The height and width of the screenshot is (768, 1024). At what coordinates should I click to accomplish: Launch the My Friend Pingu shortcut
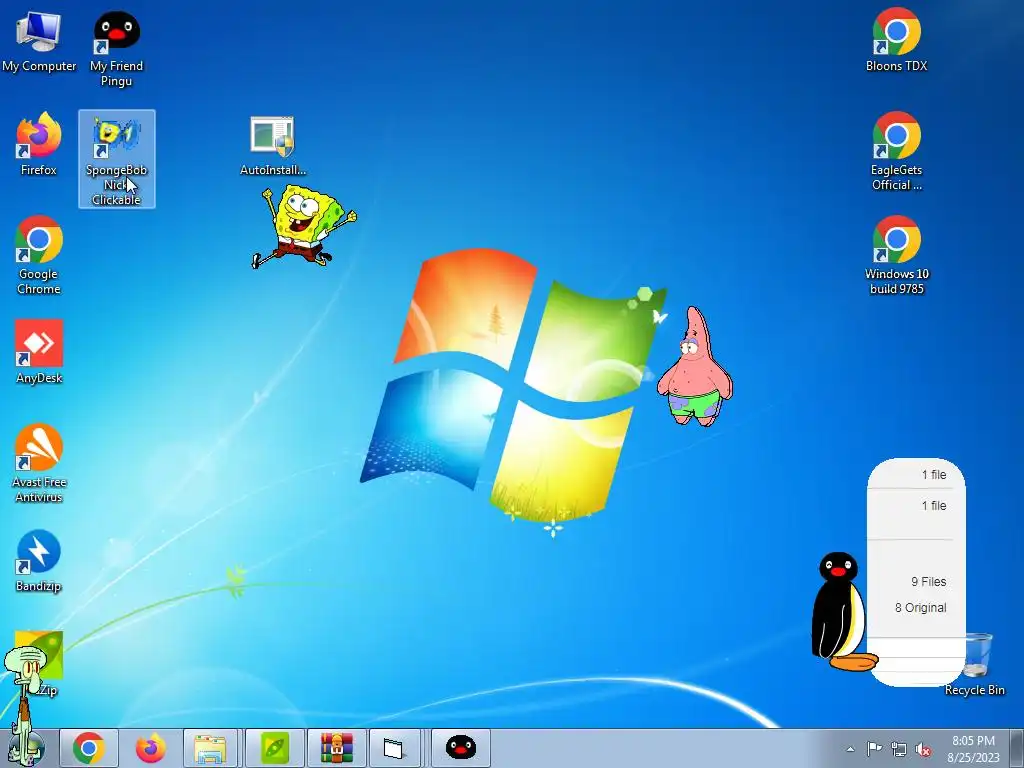[116, 49]
